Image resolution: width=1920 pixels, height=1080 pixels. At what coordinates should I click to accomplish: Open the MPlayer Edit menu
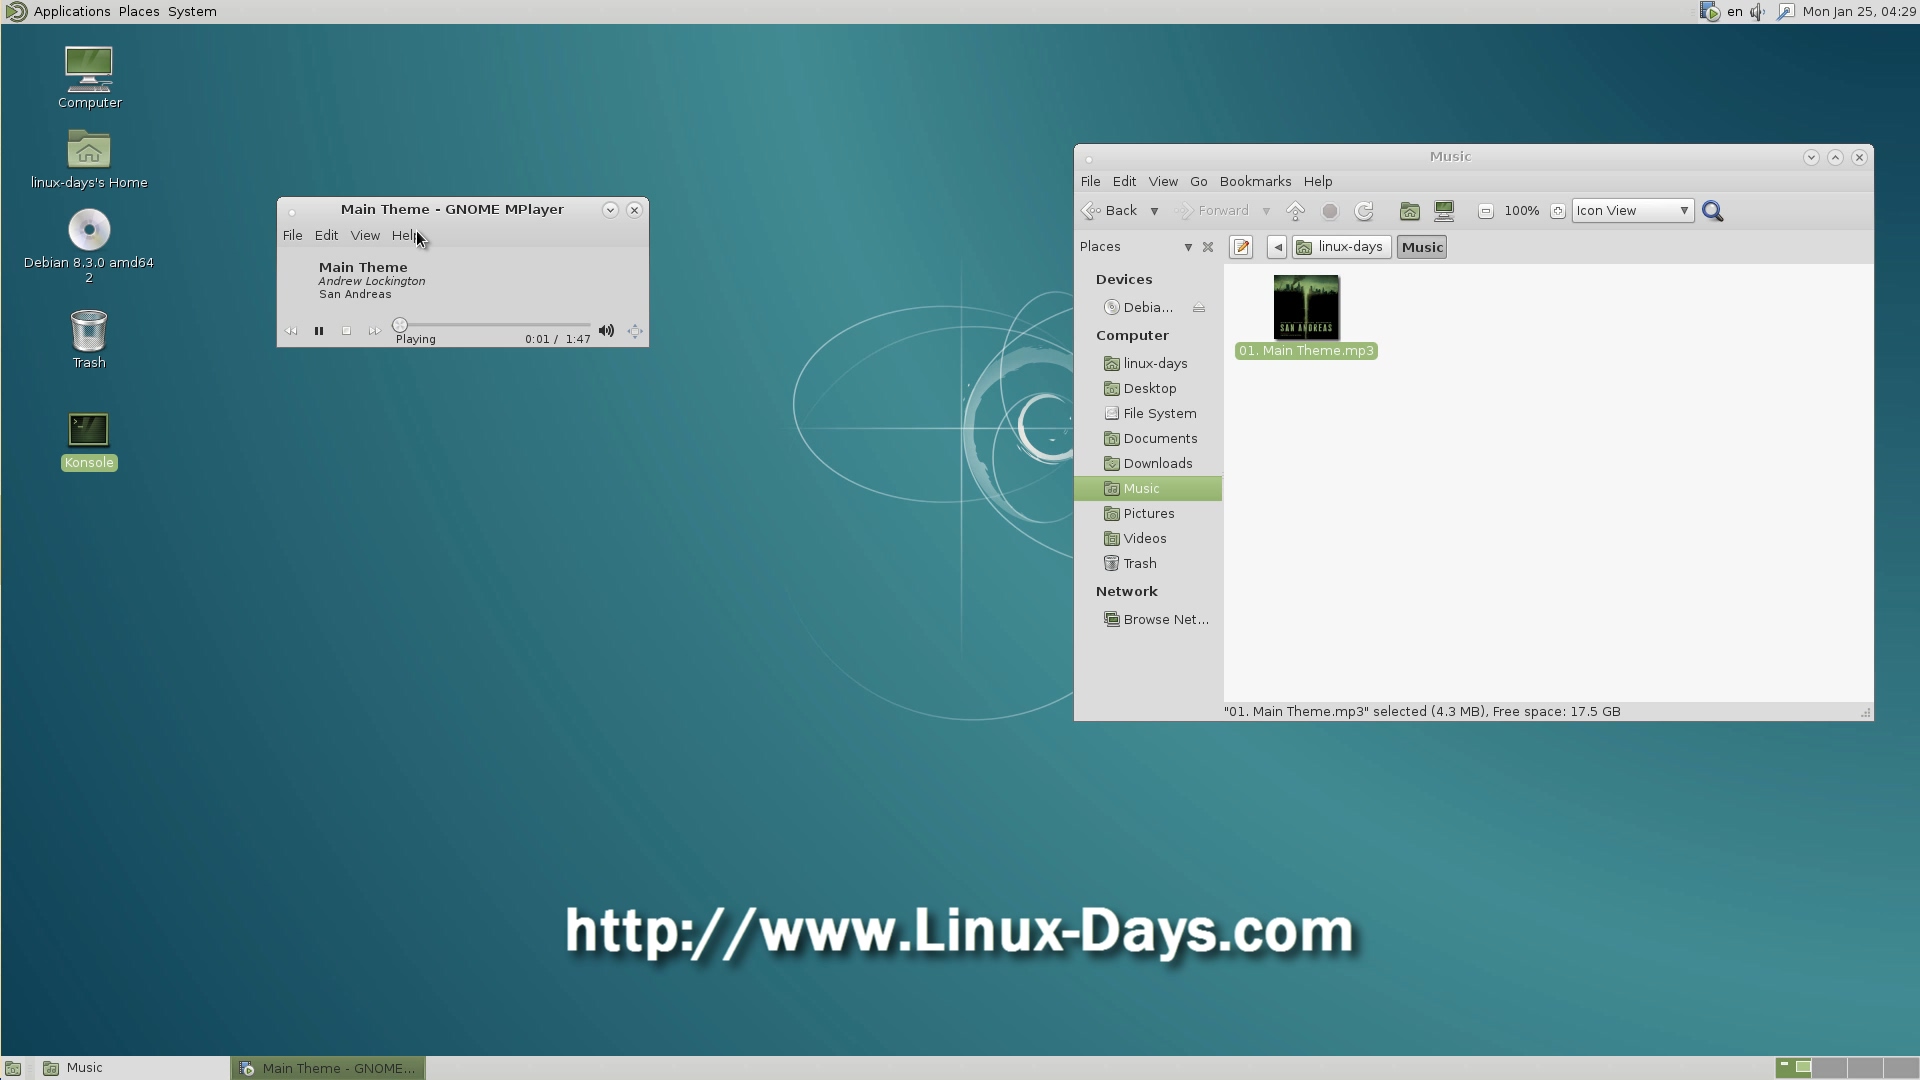[x=326, y=236]
